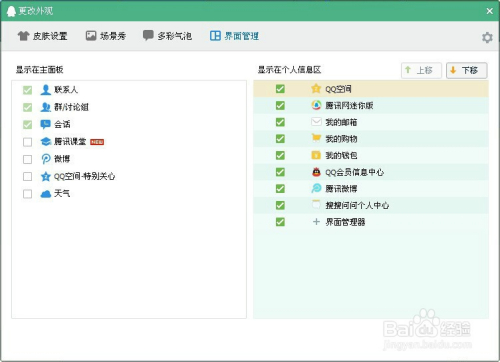
Task: Select the QQ空间 star icon
Action: click(x=316, y=89)
